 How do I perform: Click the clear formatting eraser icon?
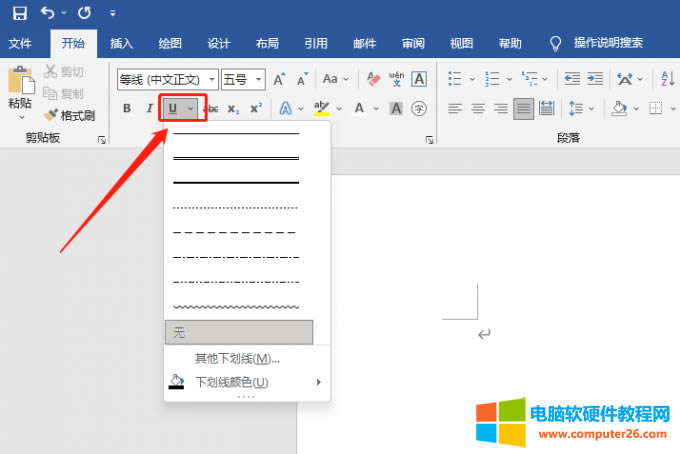pos(373,78)
